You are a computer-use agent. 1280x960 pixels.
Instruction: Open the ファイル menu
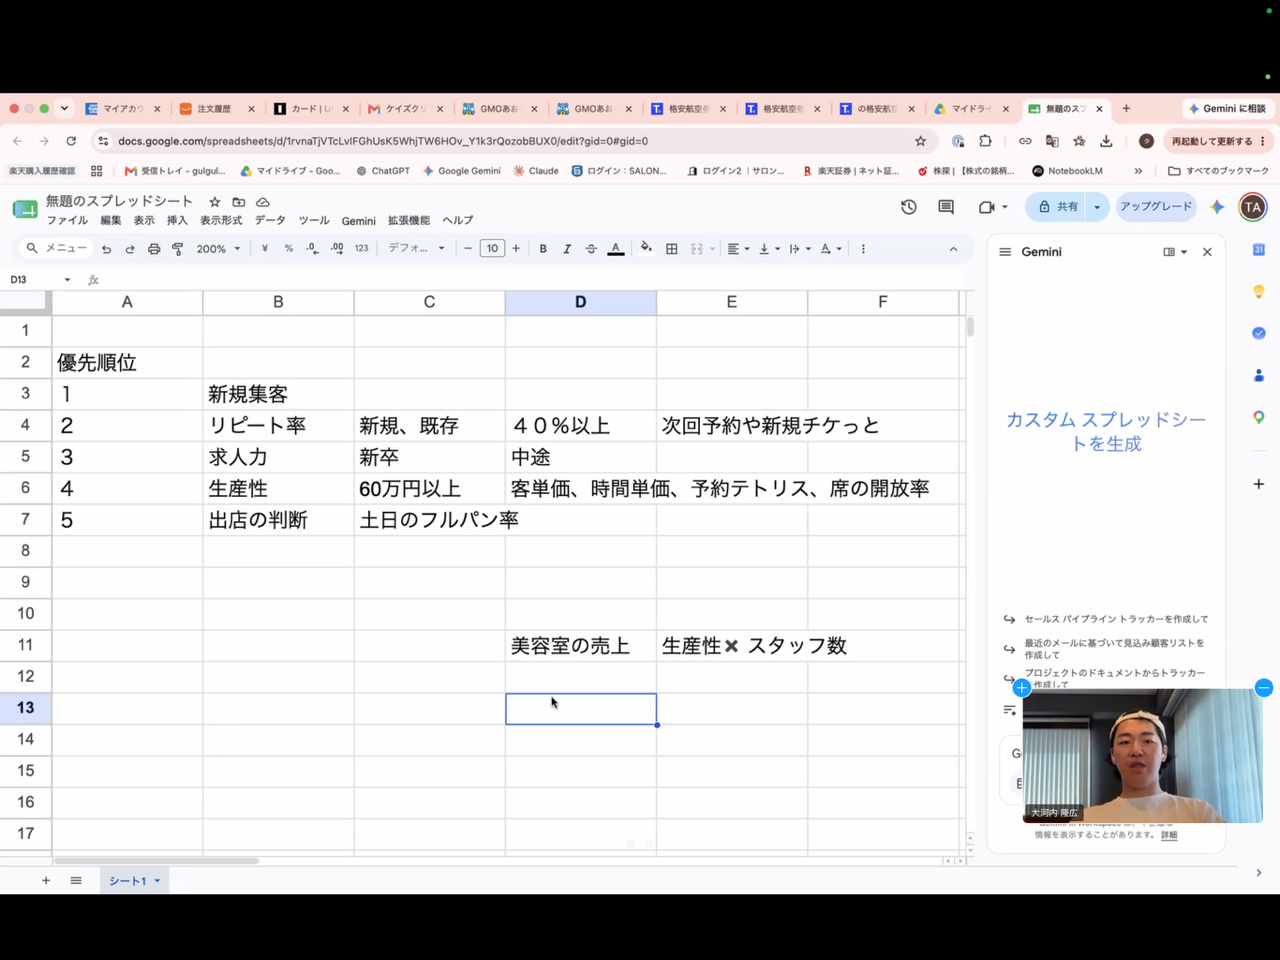point(67,221)
